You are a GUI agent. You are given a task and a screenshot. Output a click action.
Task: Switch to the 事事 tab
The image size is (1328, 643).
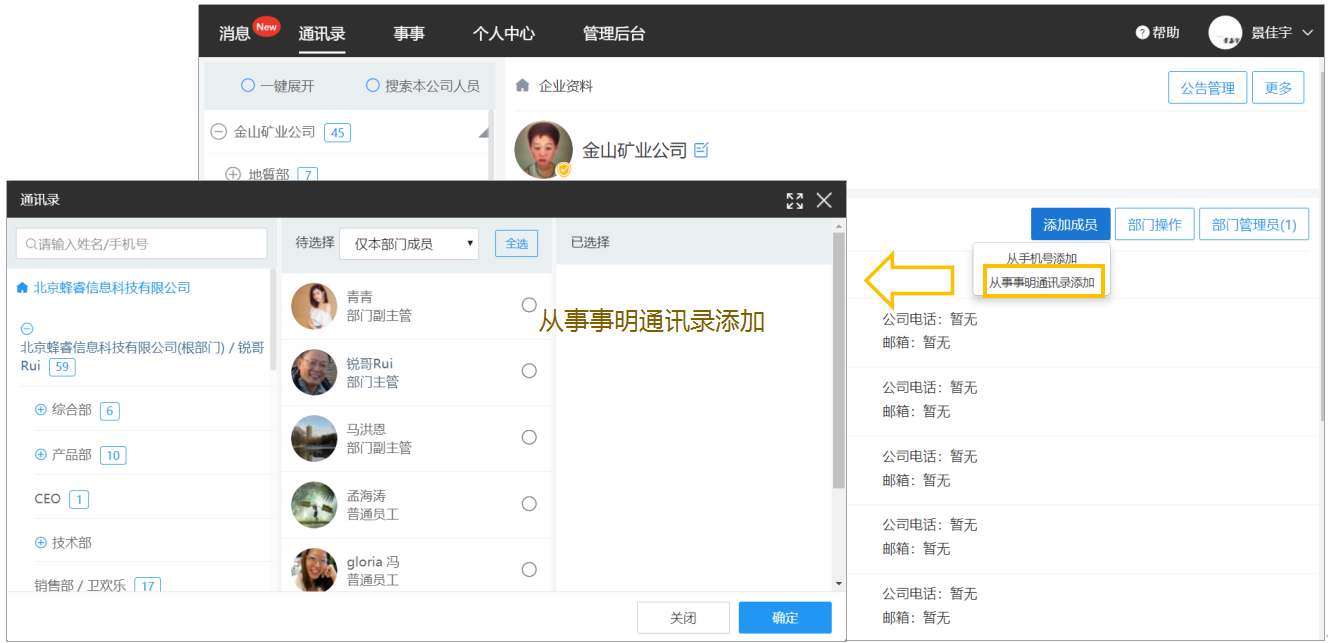pos(409,33)
